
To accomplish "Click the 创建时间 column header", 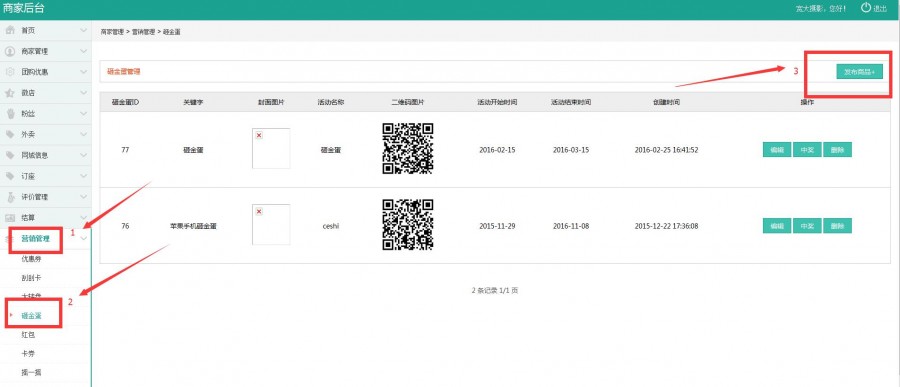I will (x=666, y=102).
